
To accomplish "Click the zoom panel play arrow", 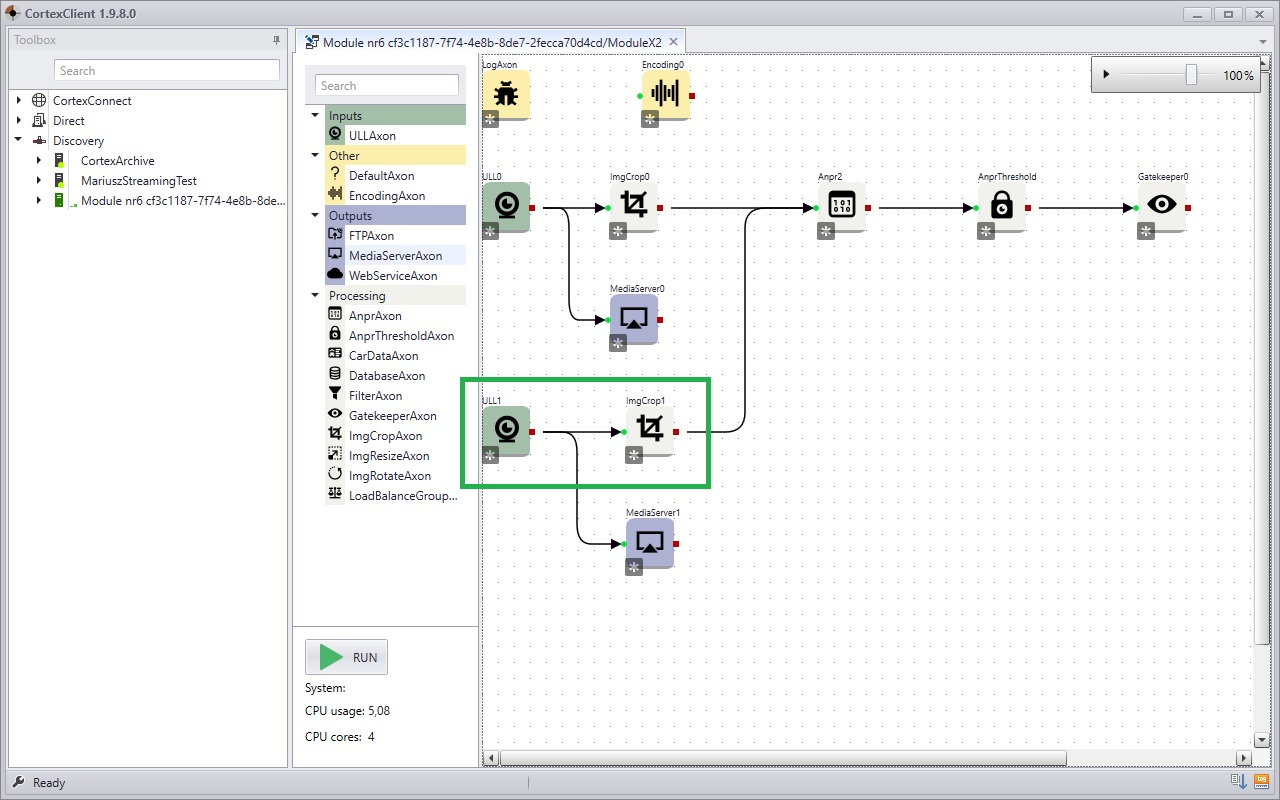I will pyautogui.click(x=1106, y=75).
